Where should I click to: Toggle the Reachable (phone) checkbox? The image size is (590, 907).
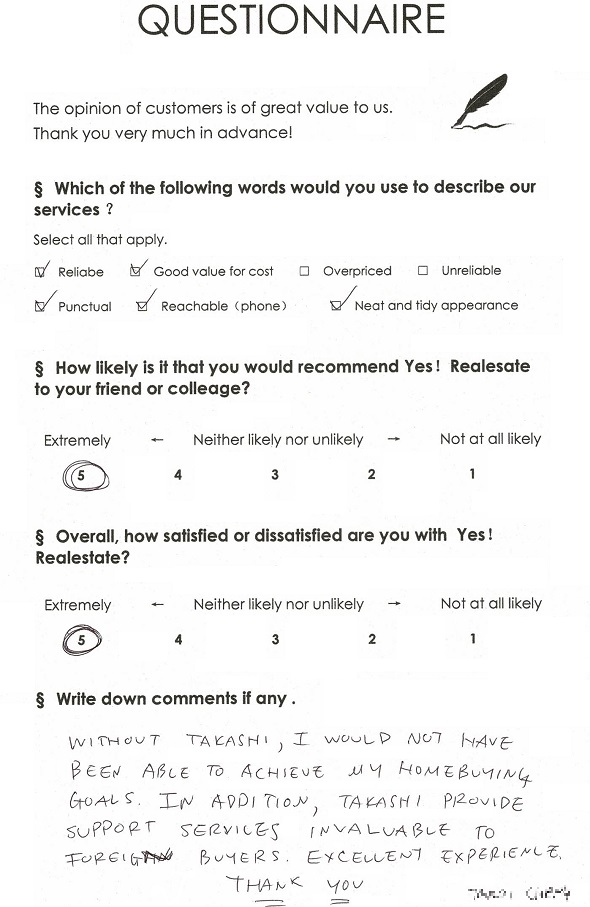(x=142, y=305)
